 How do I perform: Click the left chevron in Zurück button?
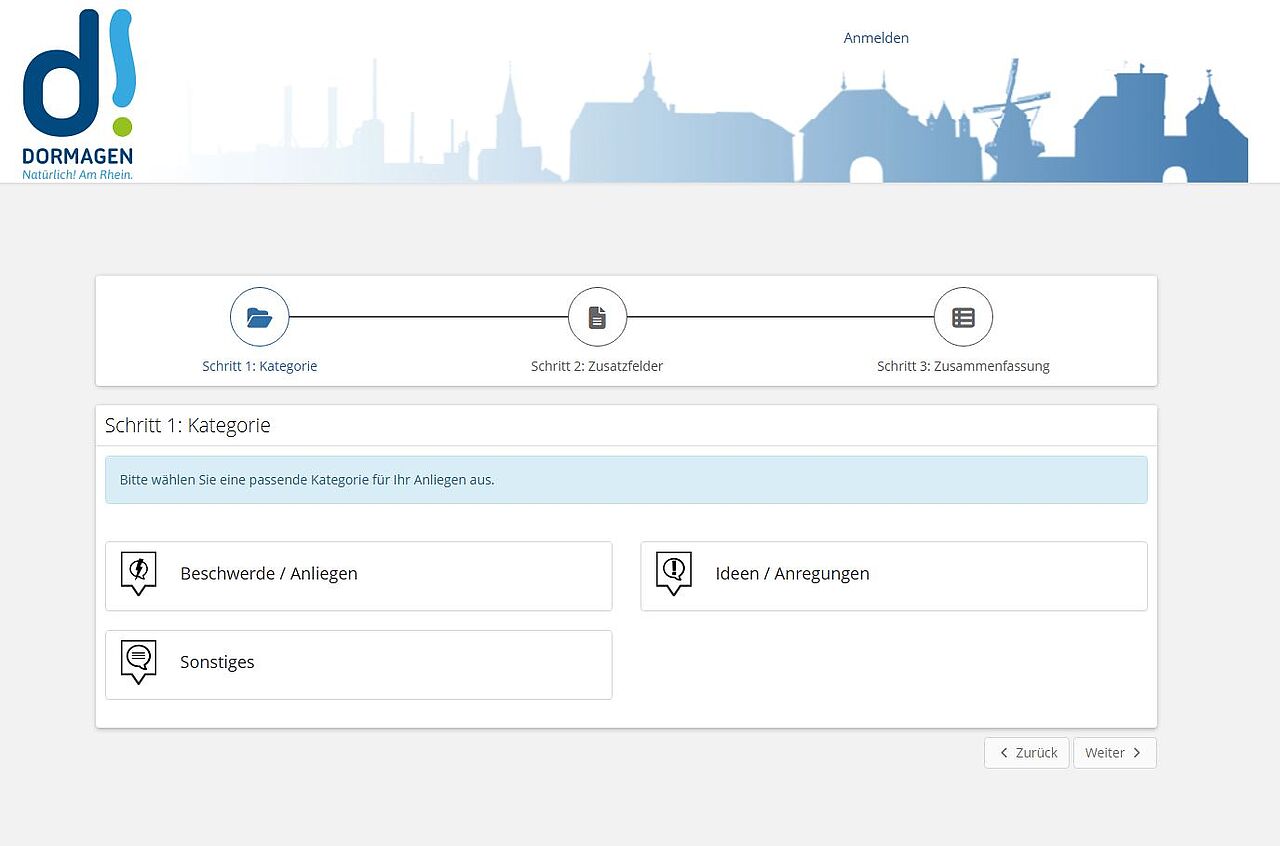click(1004, 753)
